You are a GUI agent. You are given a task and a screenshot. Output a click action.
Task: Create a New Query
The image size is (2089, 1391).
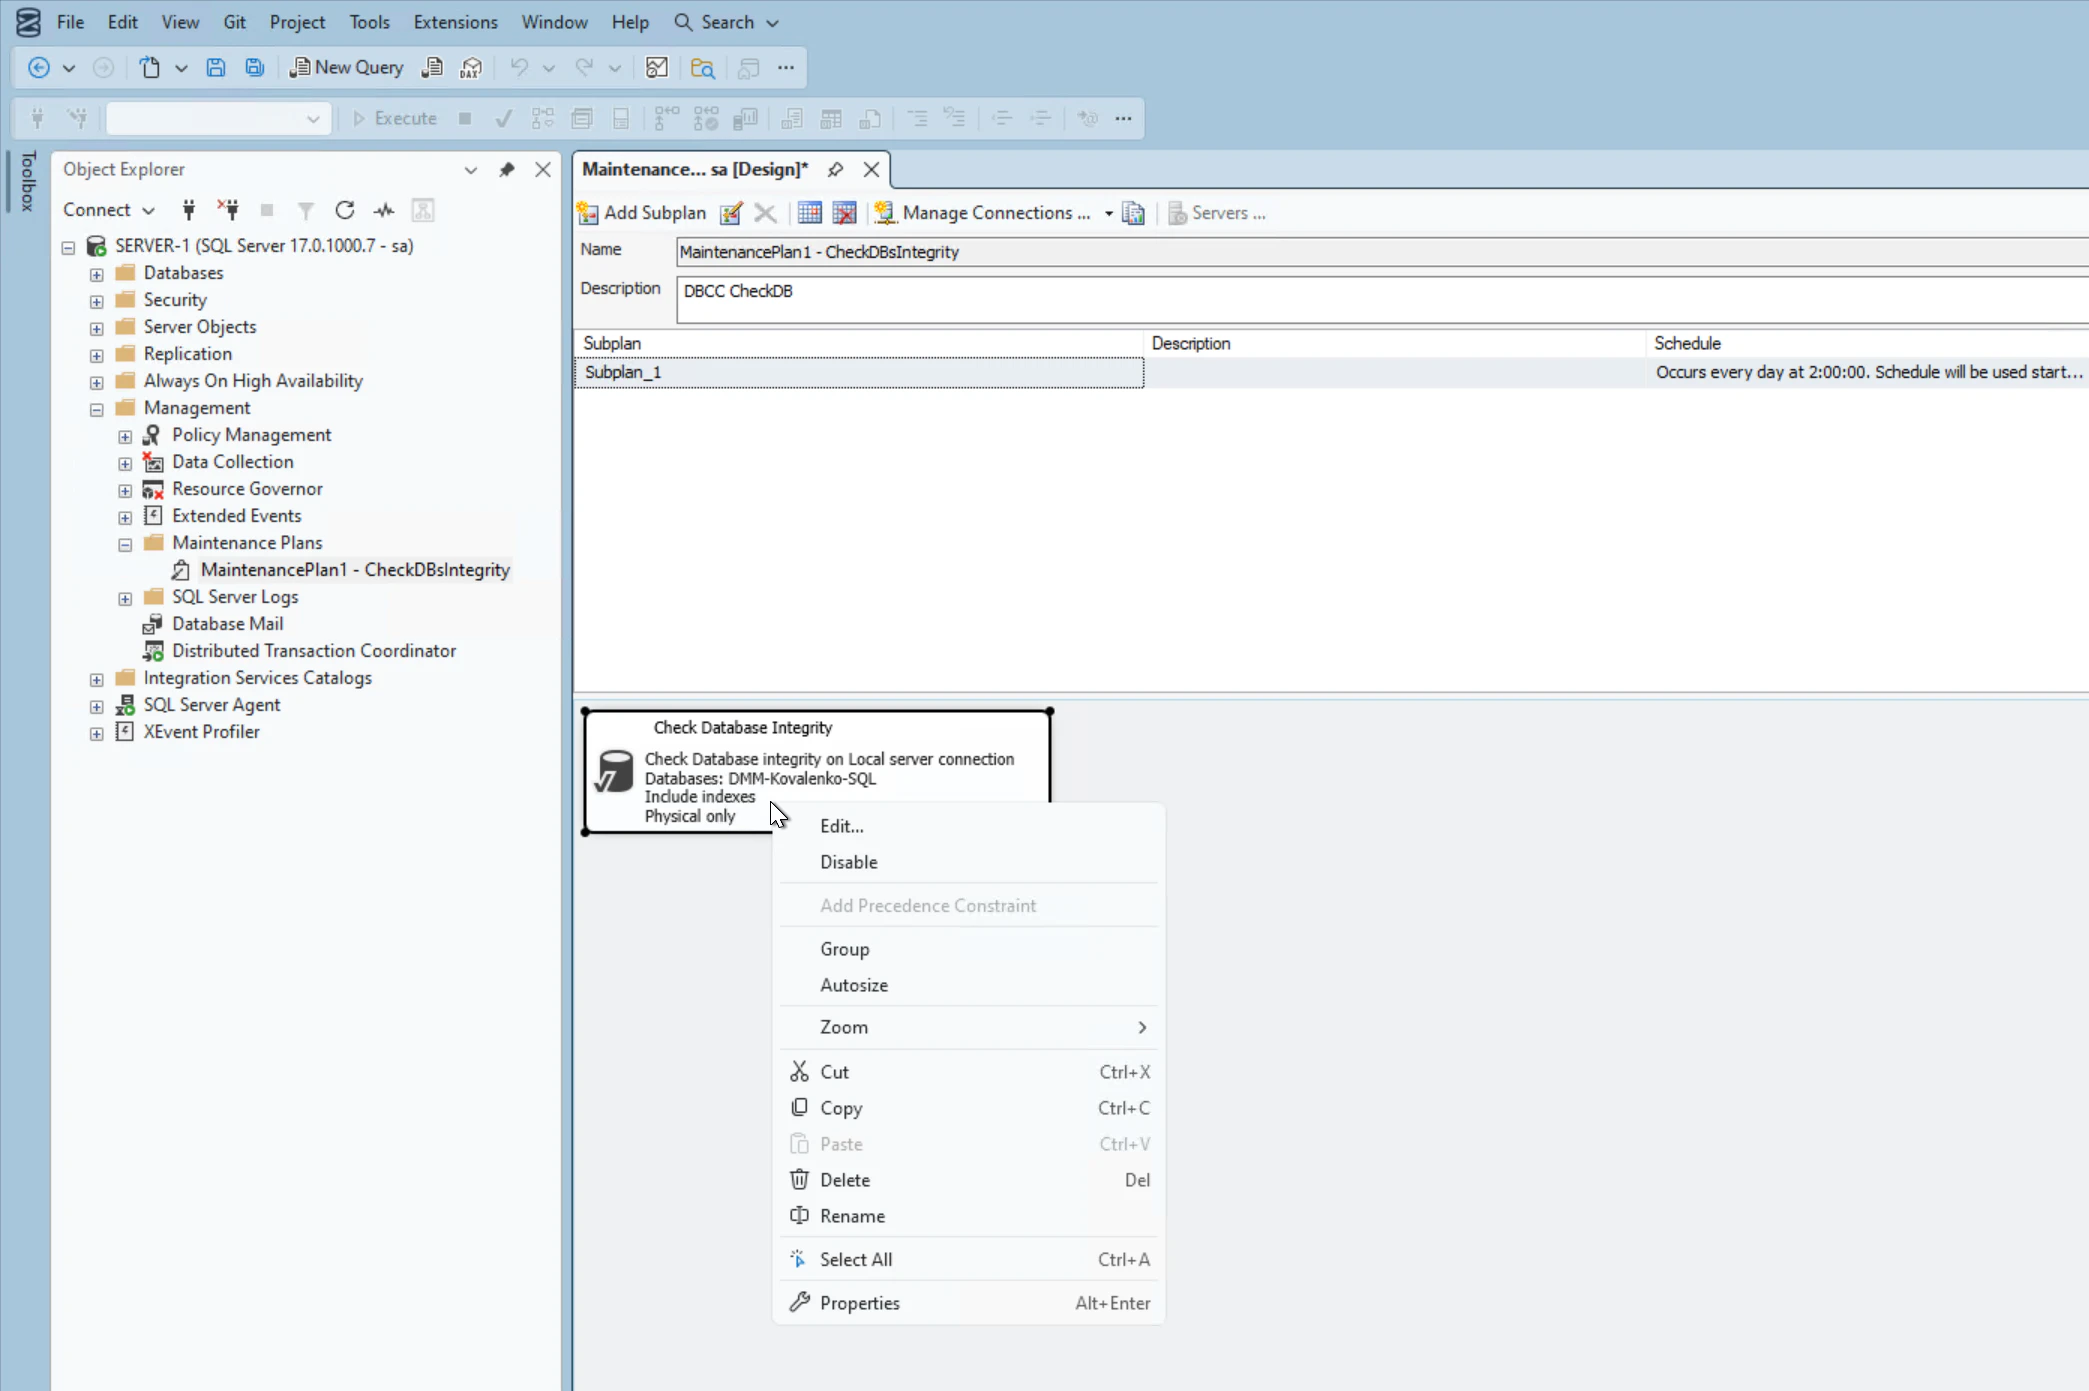point(345,67)
